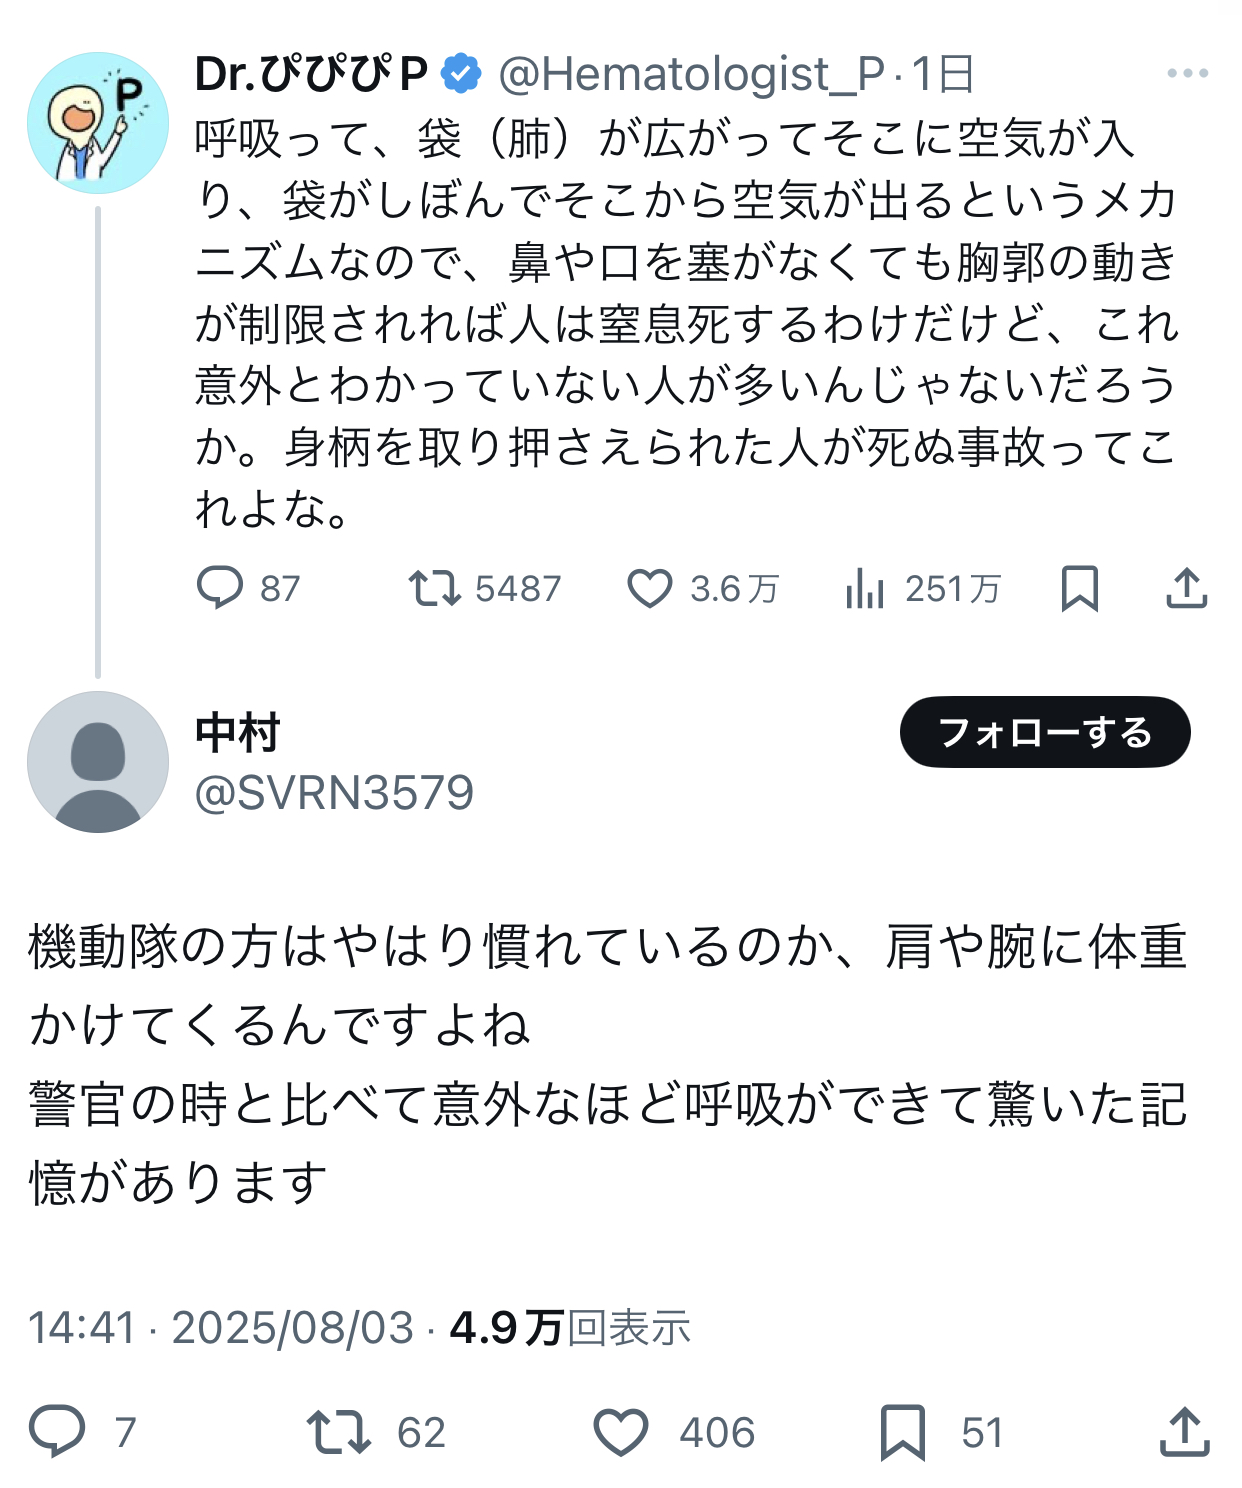Screen dimensions: 1242x1488
Task: Like the post with 3.6万 likes
Action: [x=650, y=588]
